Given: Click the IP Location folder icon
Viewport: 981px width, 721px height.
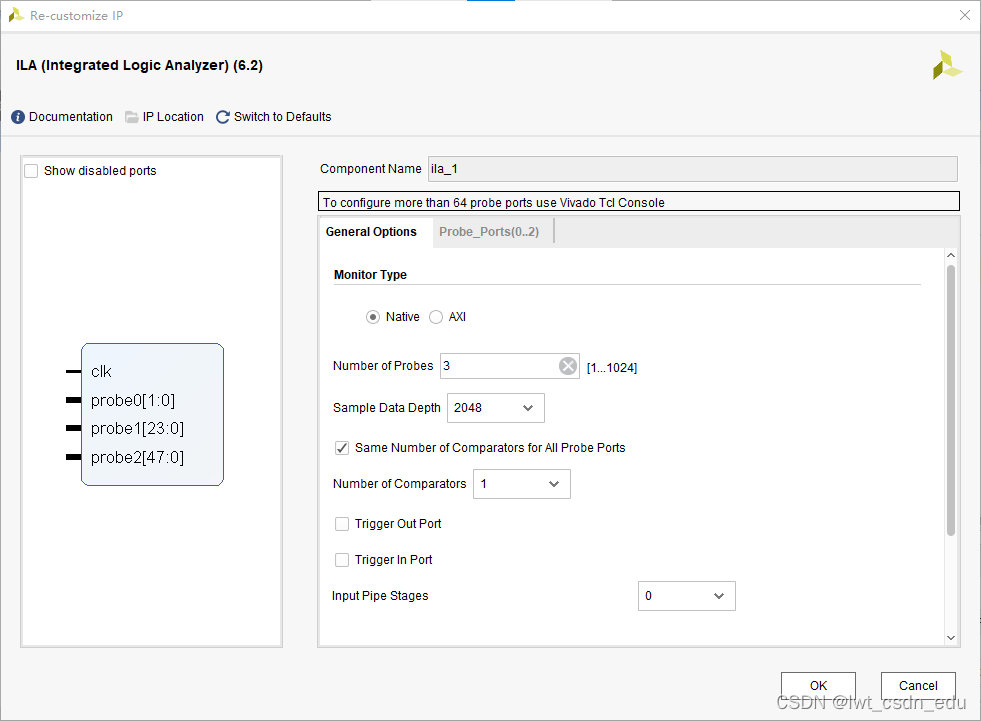Looking at the screenshot, I should point(131,117).
